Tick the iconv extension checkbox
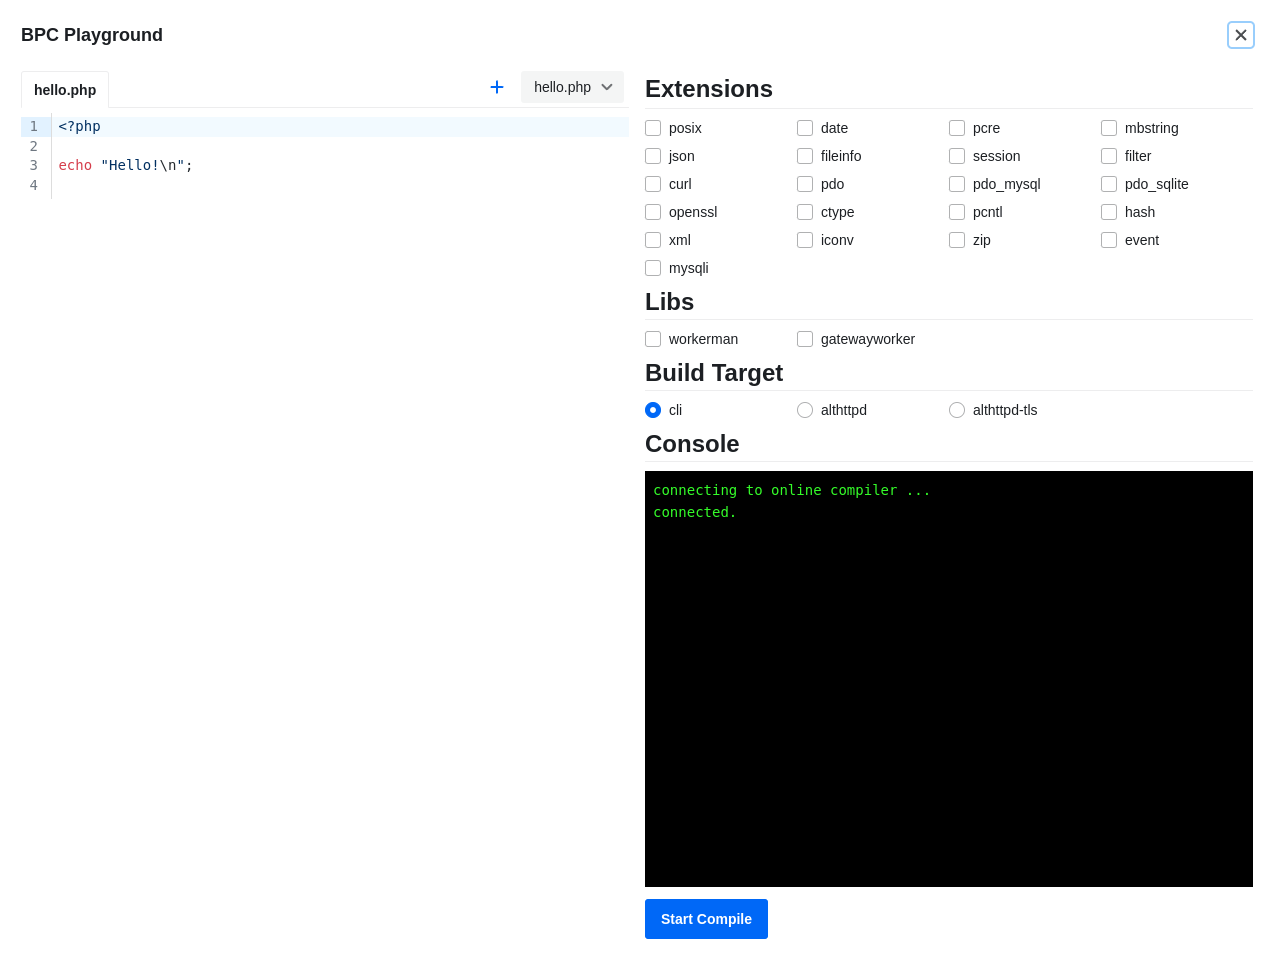The image size is (1270, 970). coord(805,240)
